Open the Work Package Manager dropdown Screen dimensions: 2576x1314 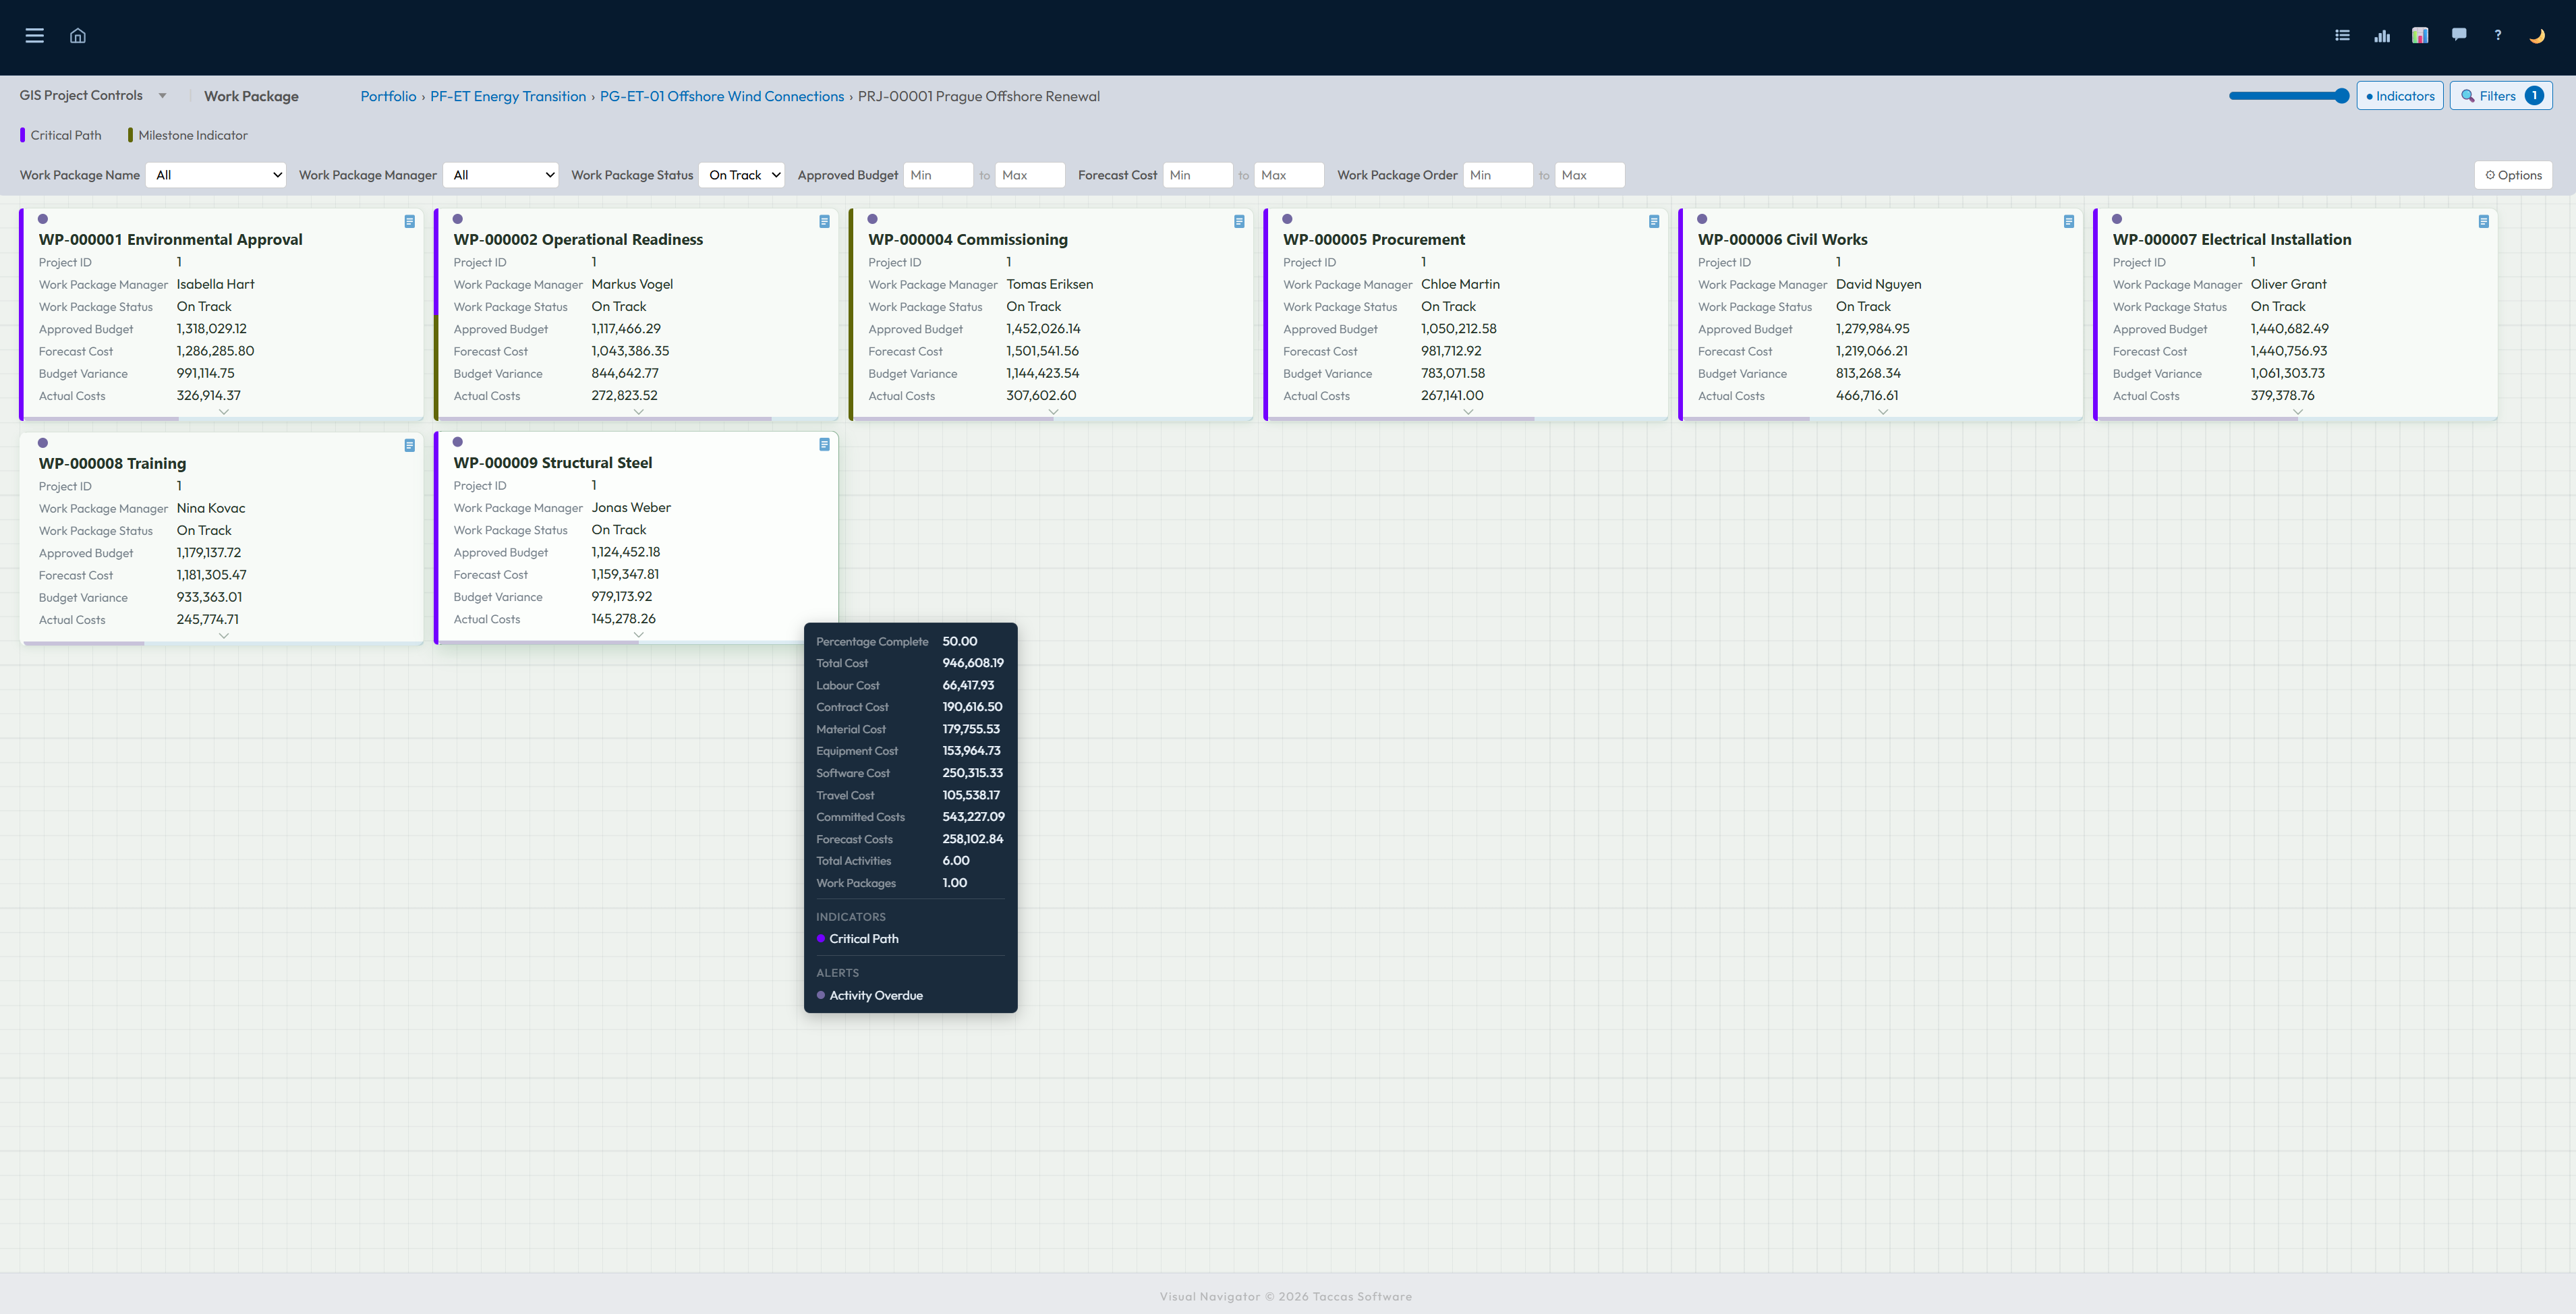click(501, 175)
